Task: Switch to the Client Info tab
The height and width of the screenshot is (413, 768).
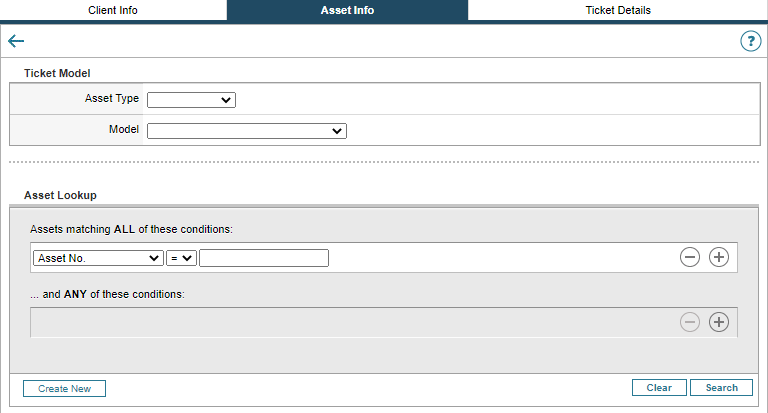Action: point(113,10)
